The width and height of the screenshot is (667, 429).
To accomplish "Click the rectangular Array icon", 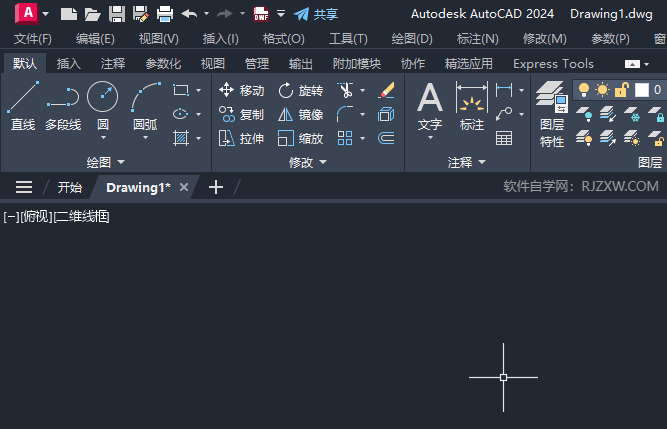I will tap(345, 138).
